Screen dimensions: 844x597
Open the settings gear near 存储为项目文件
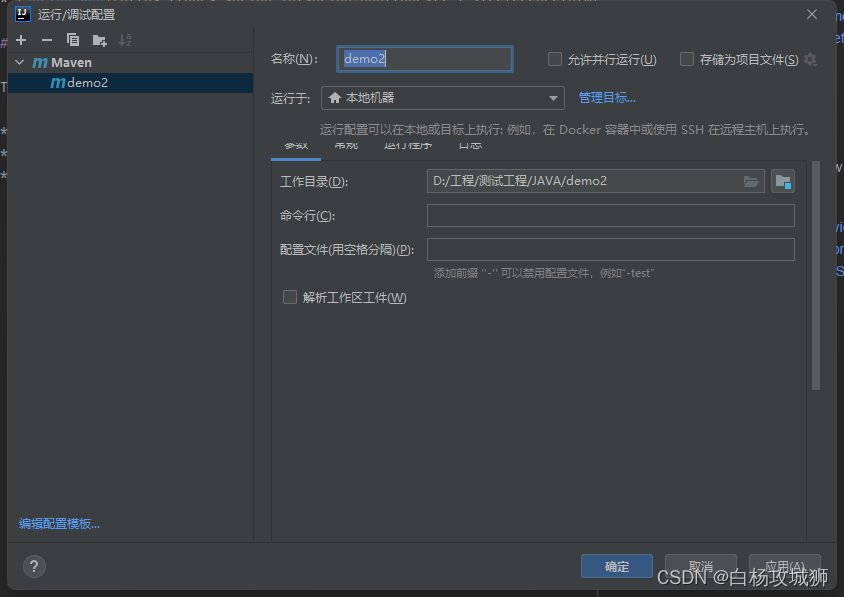pyautogui.click(x=810, y=59)
